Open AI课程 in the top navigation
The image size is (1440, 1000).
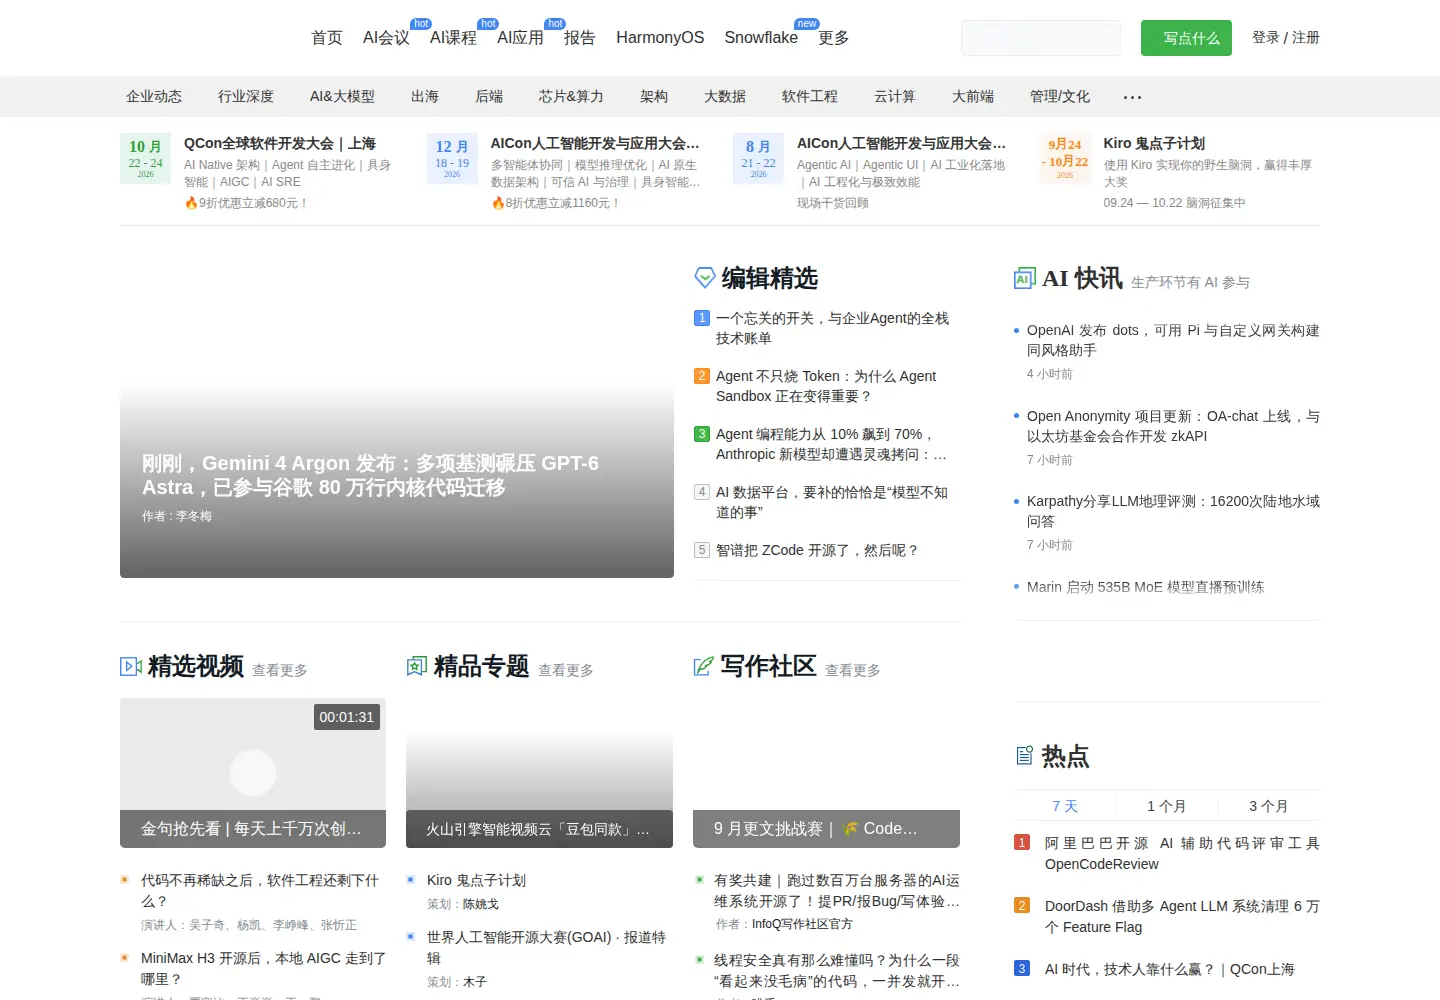coord(453,38)
